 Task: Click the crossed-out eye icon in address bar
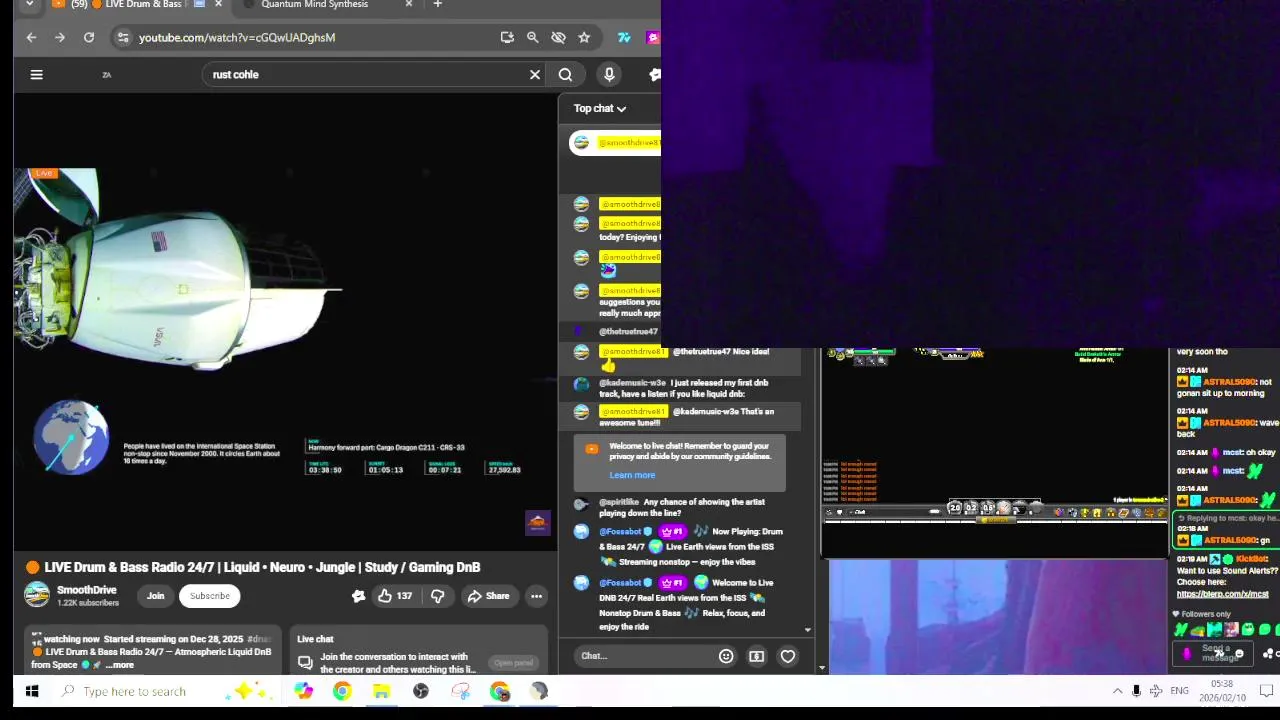coord(558,38)
